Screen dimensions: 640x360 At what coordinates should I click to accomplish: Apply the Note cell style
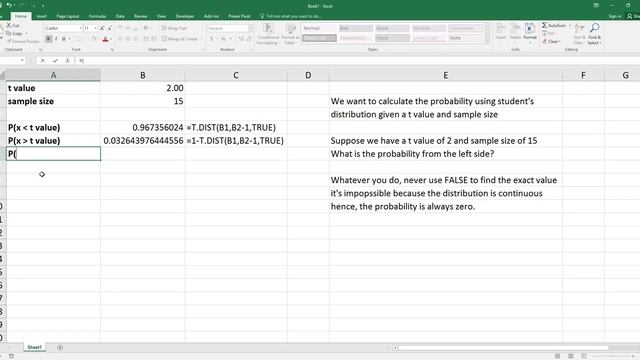(465, 38)
